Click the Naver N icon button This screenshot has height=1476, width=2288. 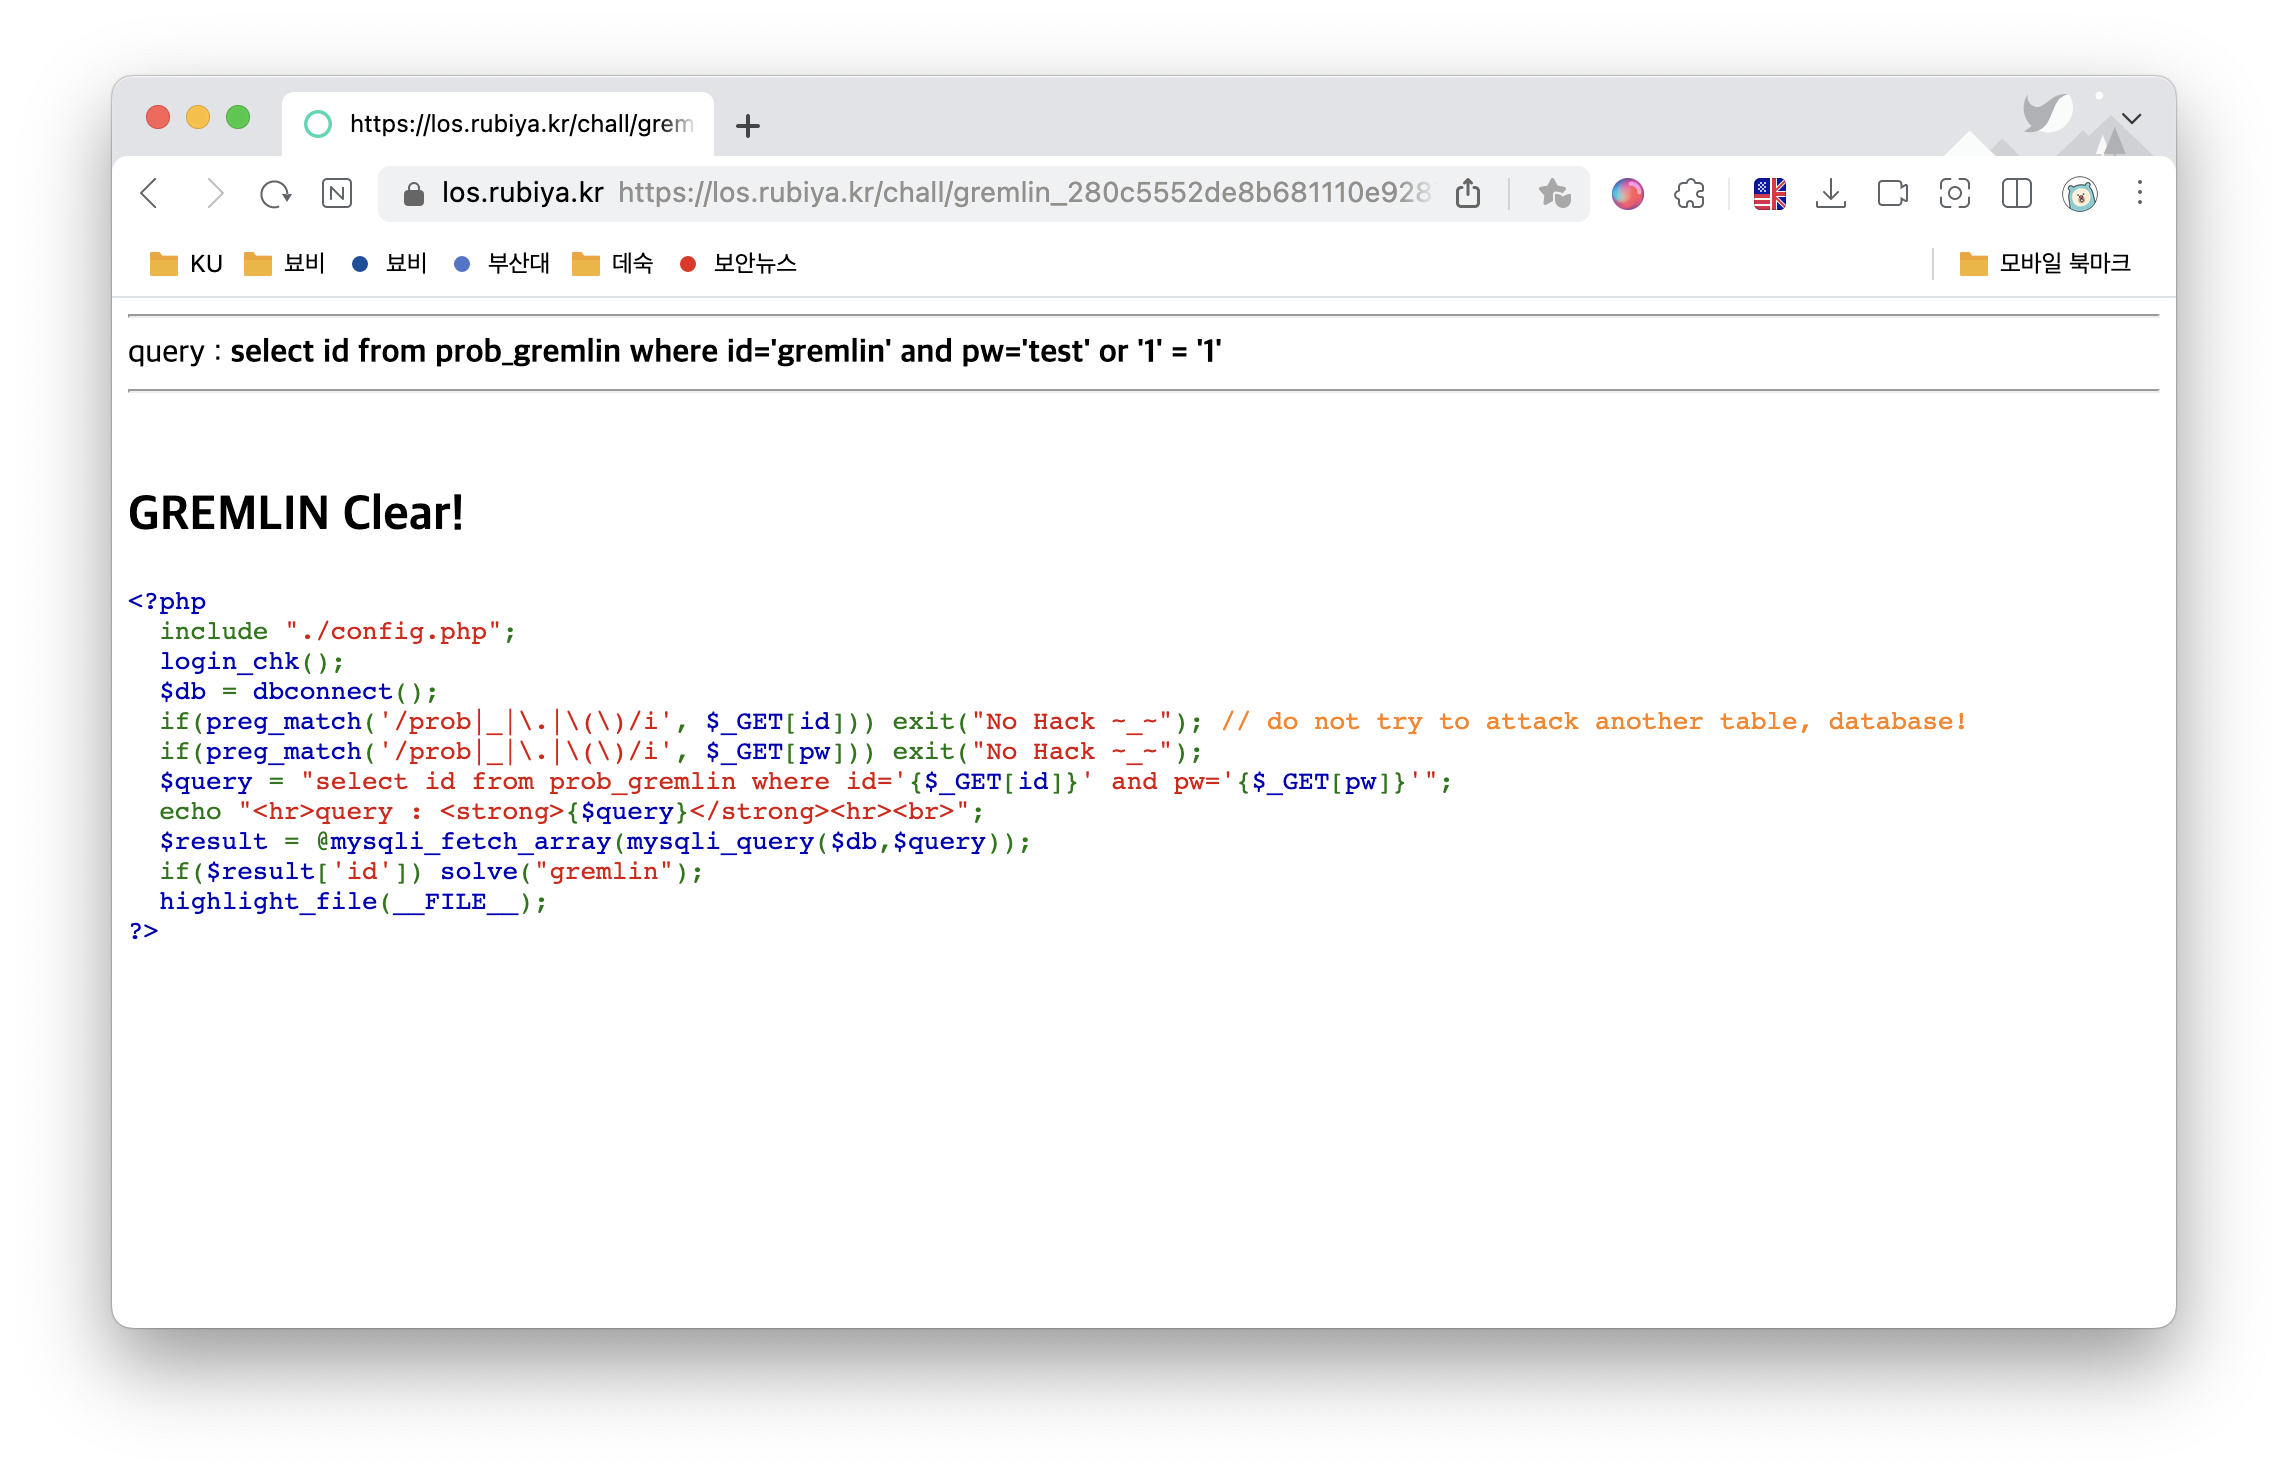337,193
